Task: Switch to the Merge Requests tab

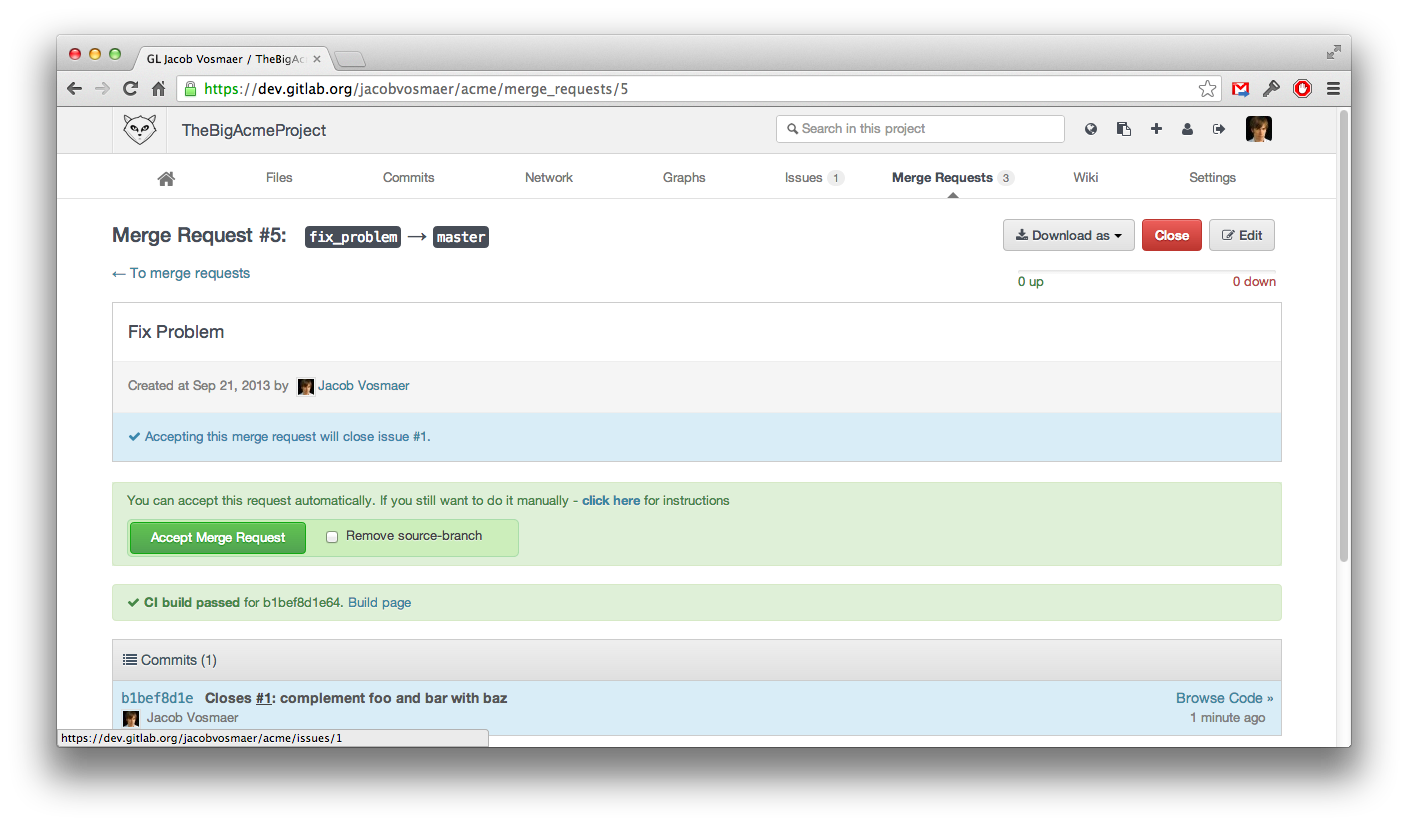Action: [943, 177]
